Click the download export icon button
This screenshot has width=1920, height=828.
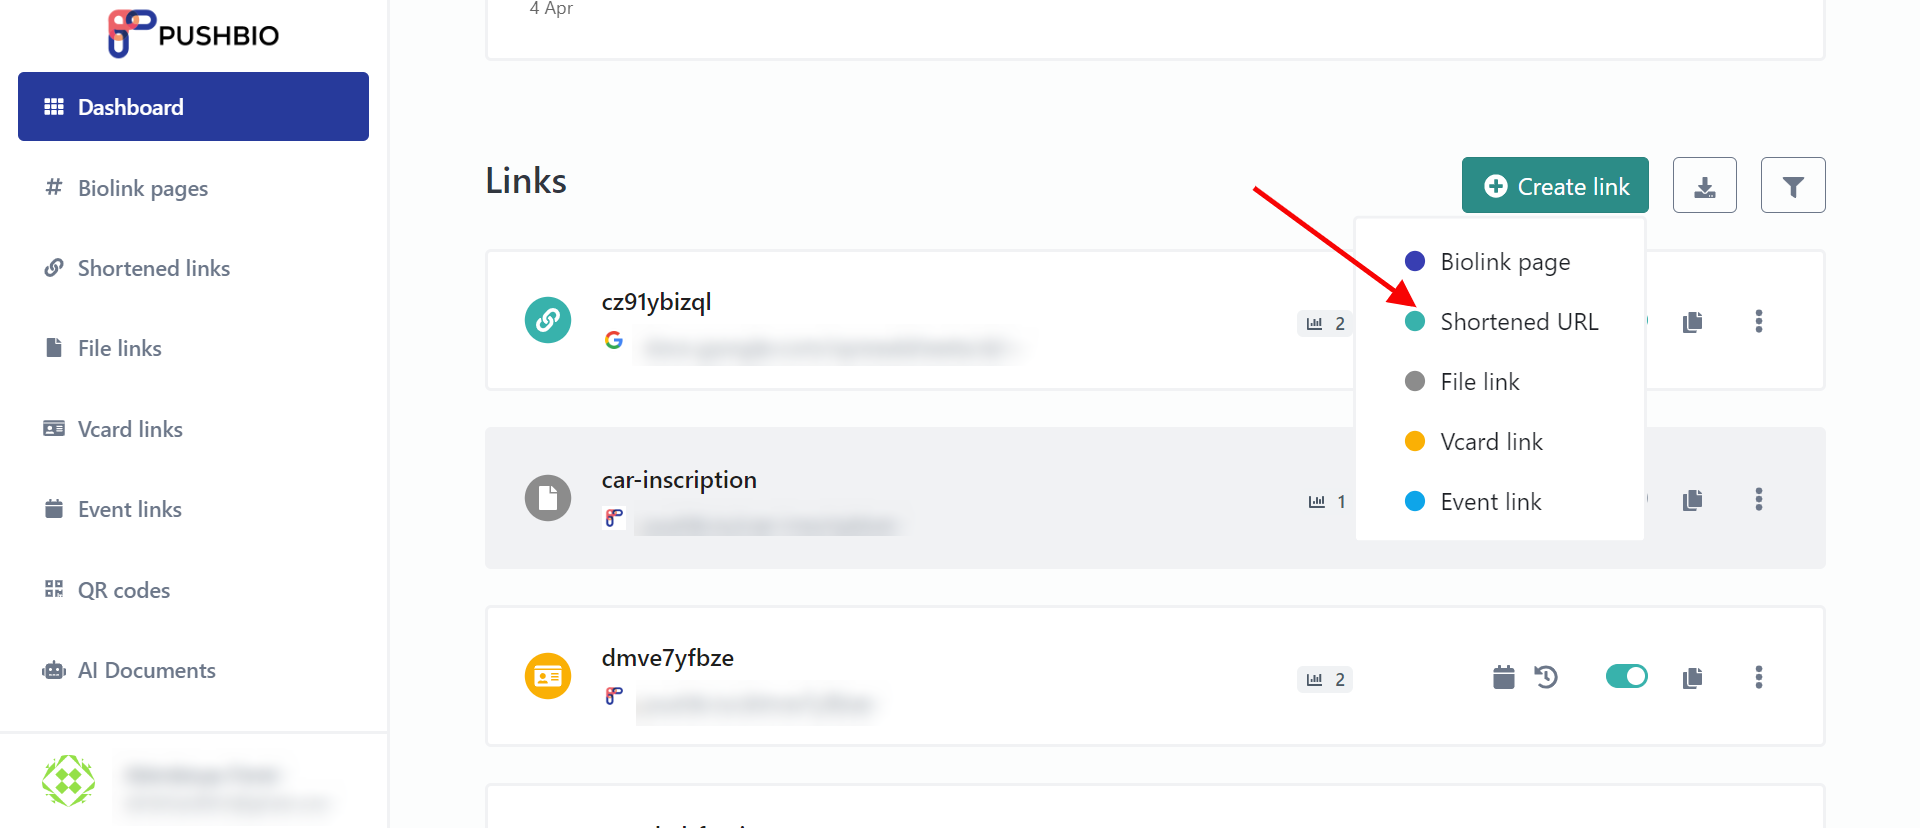pyautogui.click(x=1705, y=186)
